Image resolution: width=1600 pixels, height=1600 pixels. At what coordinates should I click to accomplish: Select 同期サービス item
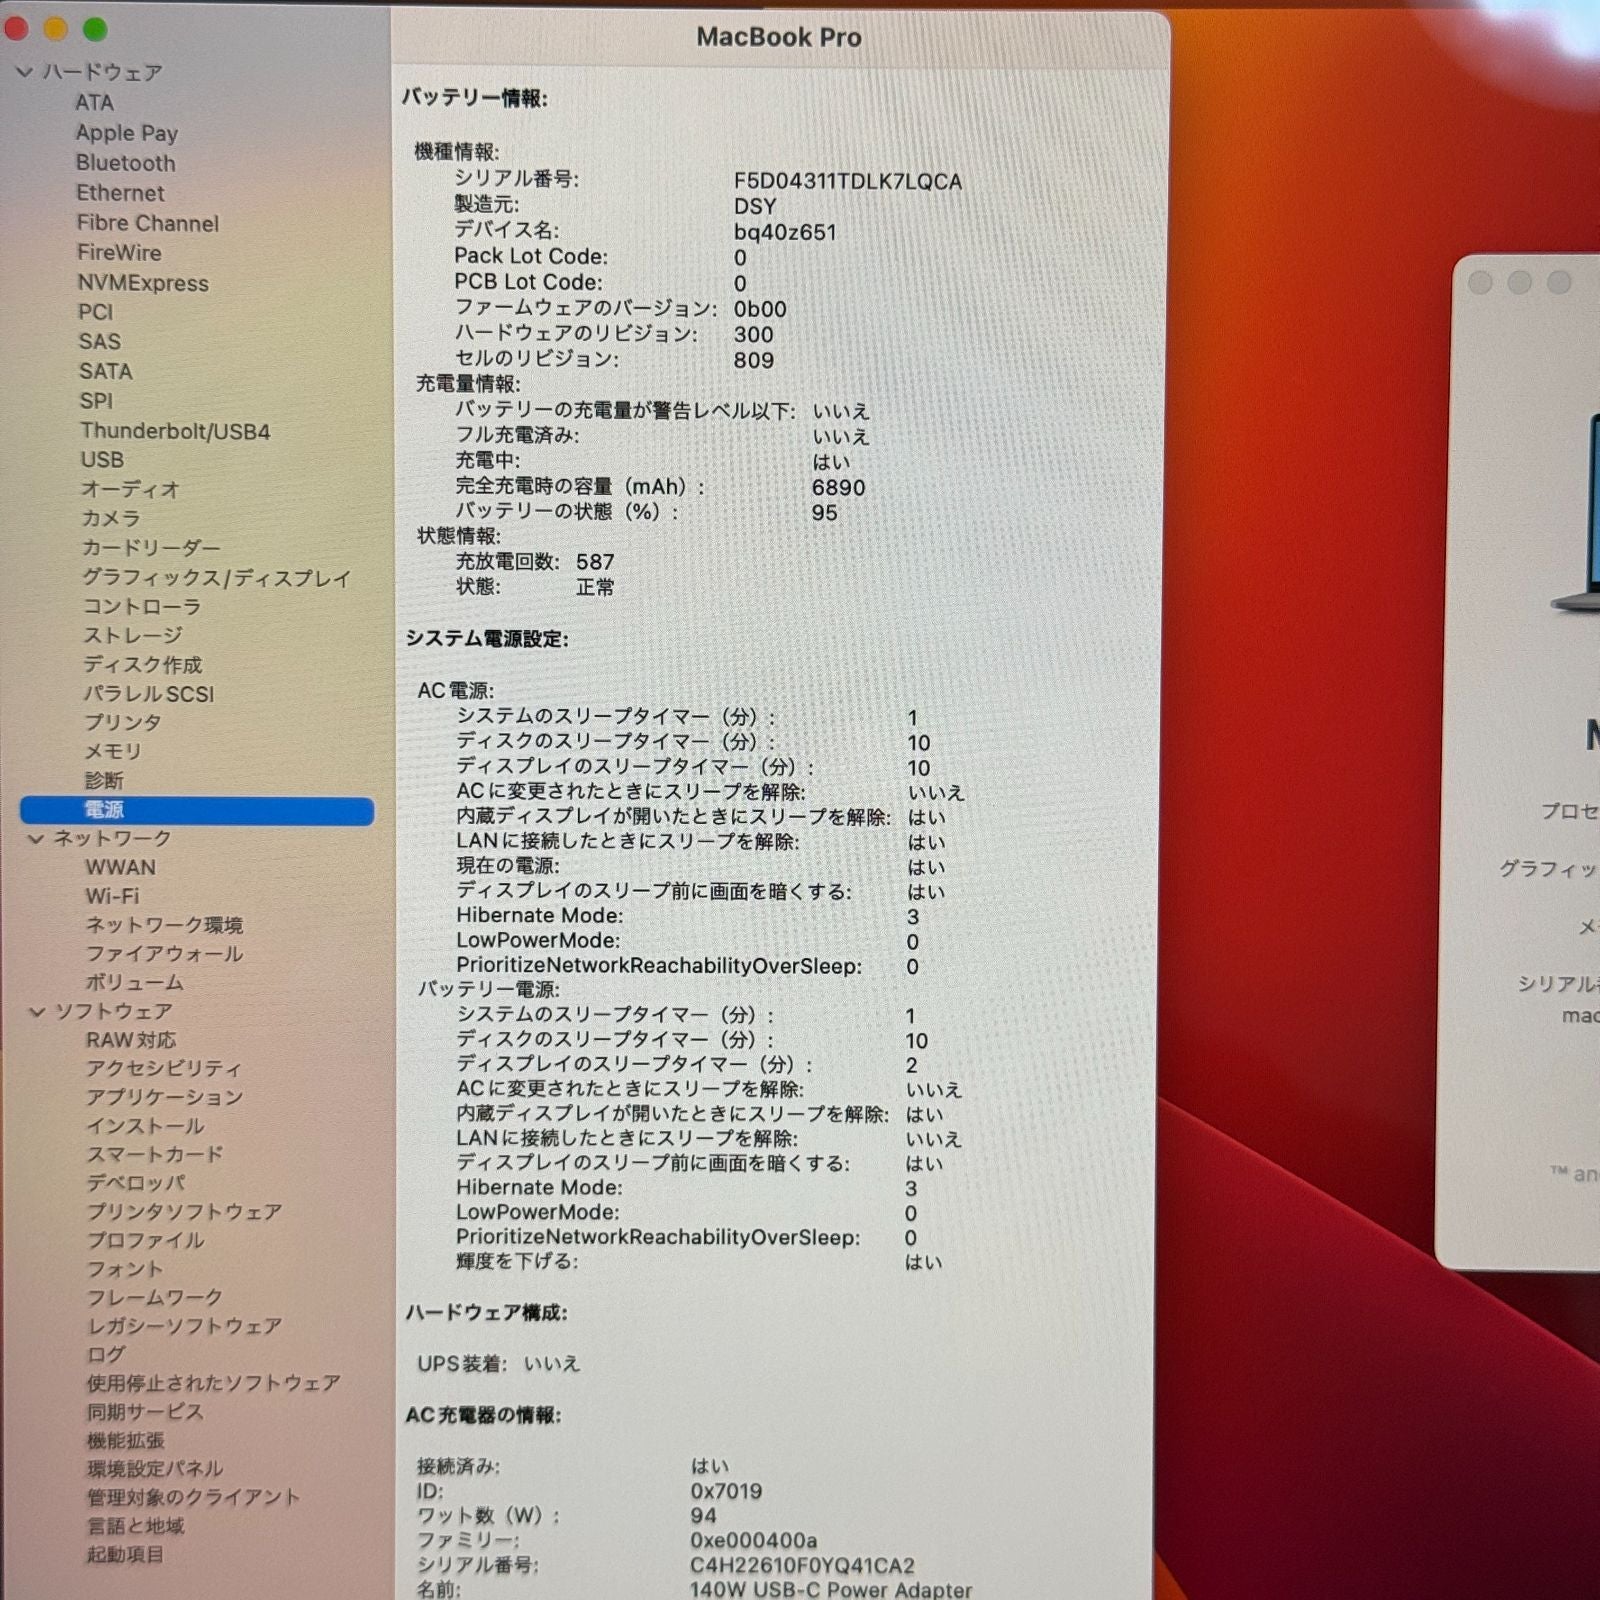[x=145, y=1412]
